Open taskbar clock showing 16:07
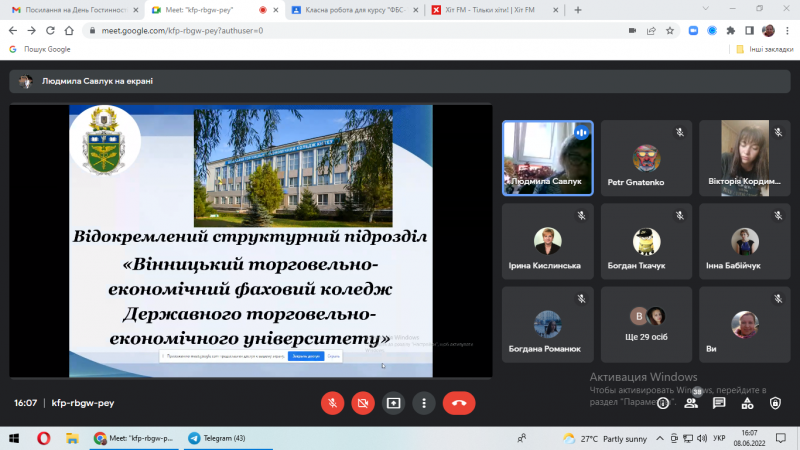 point(749,438)
